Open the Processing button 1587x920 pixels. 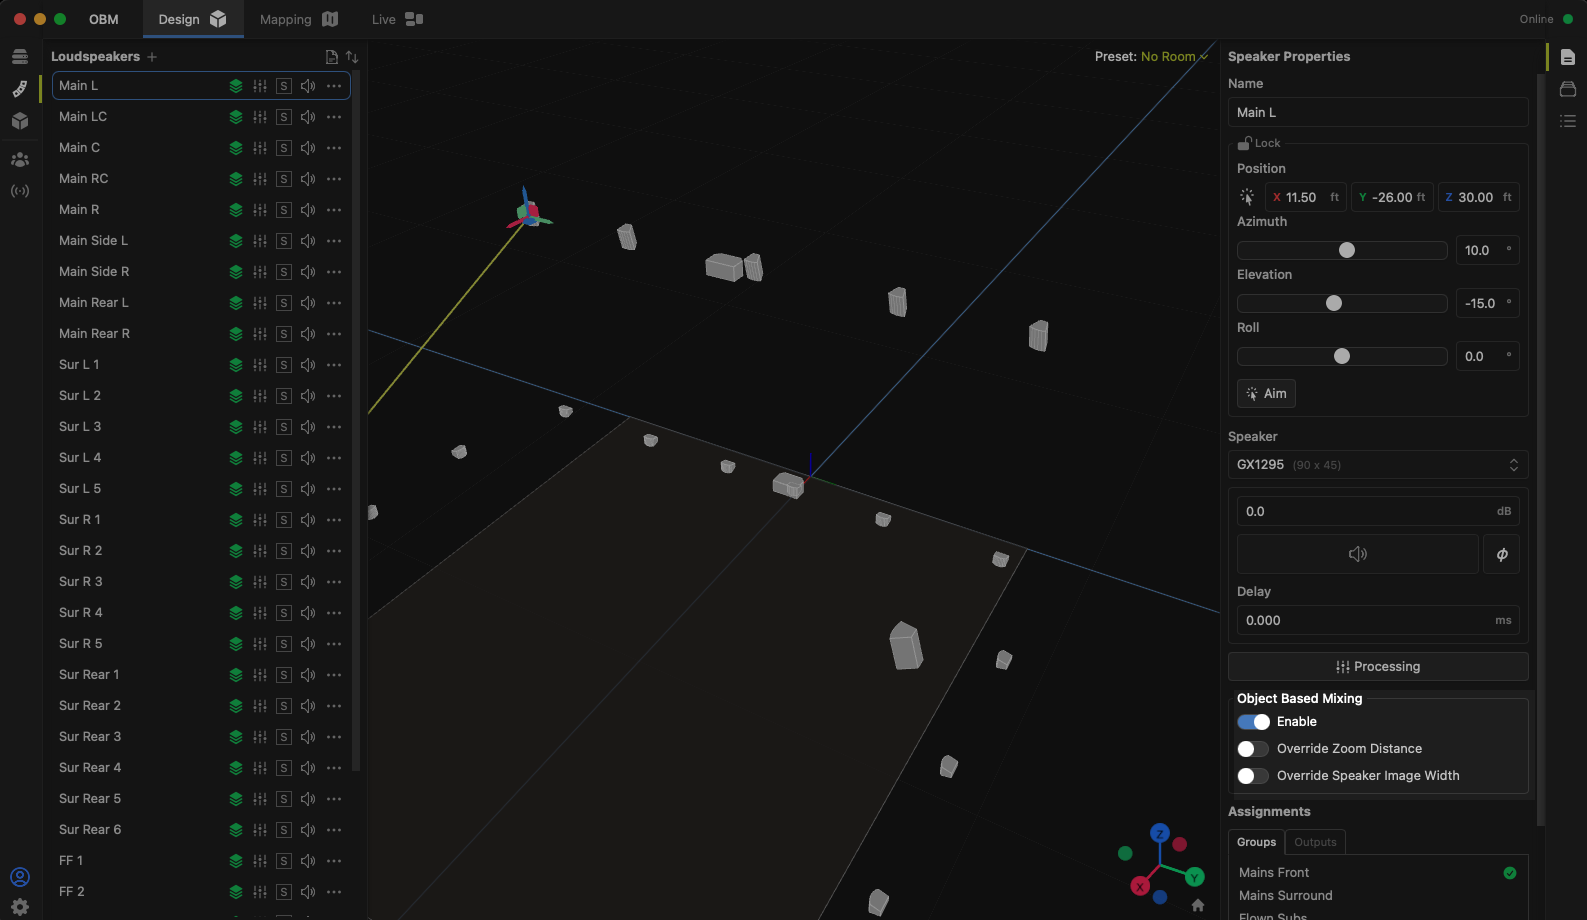coord(1377,667)
